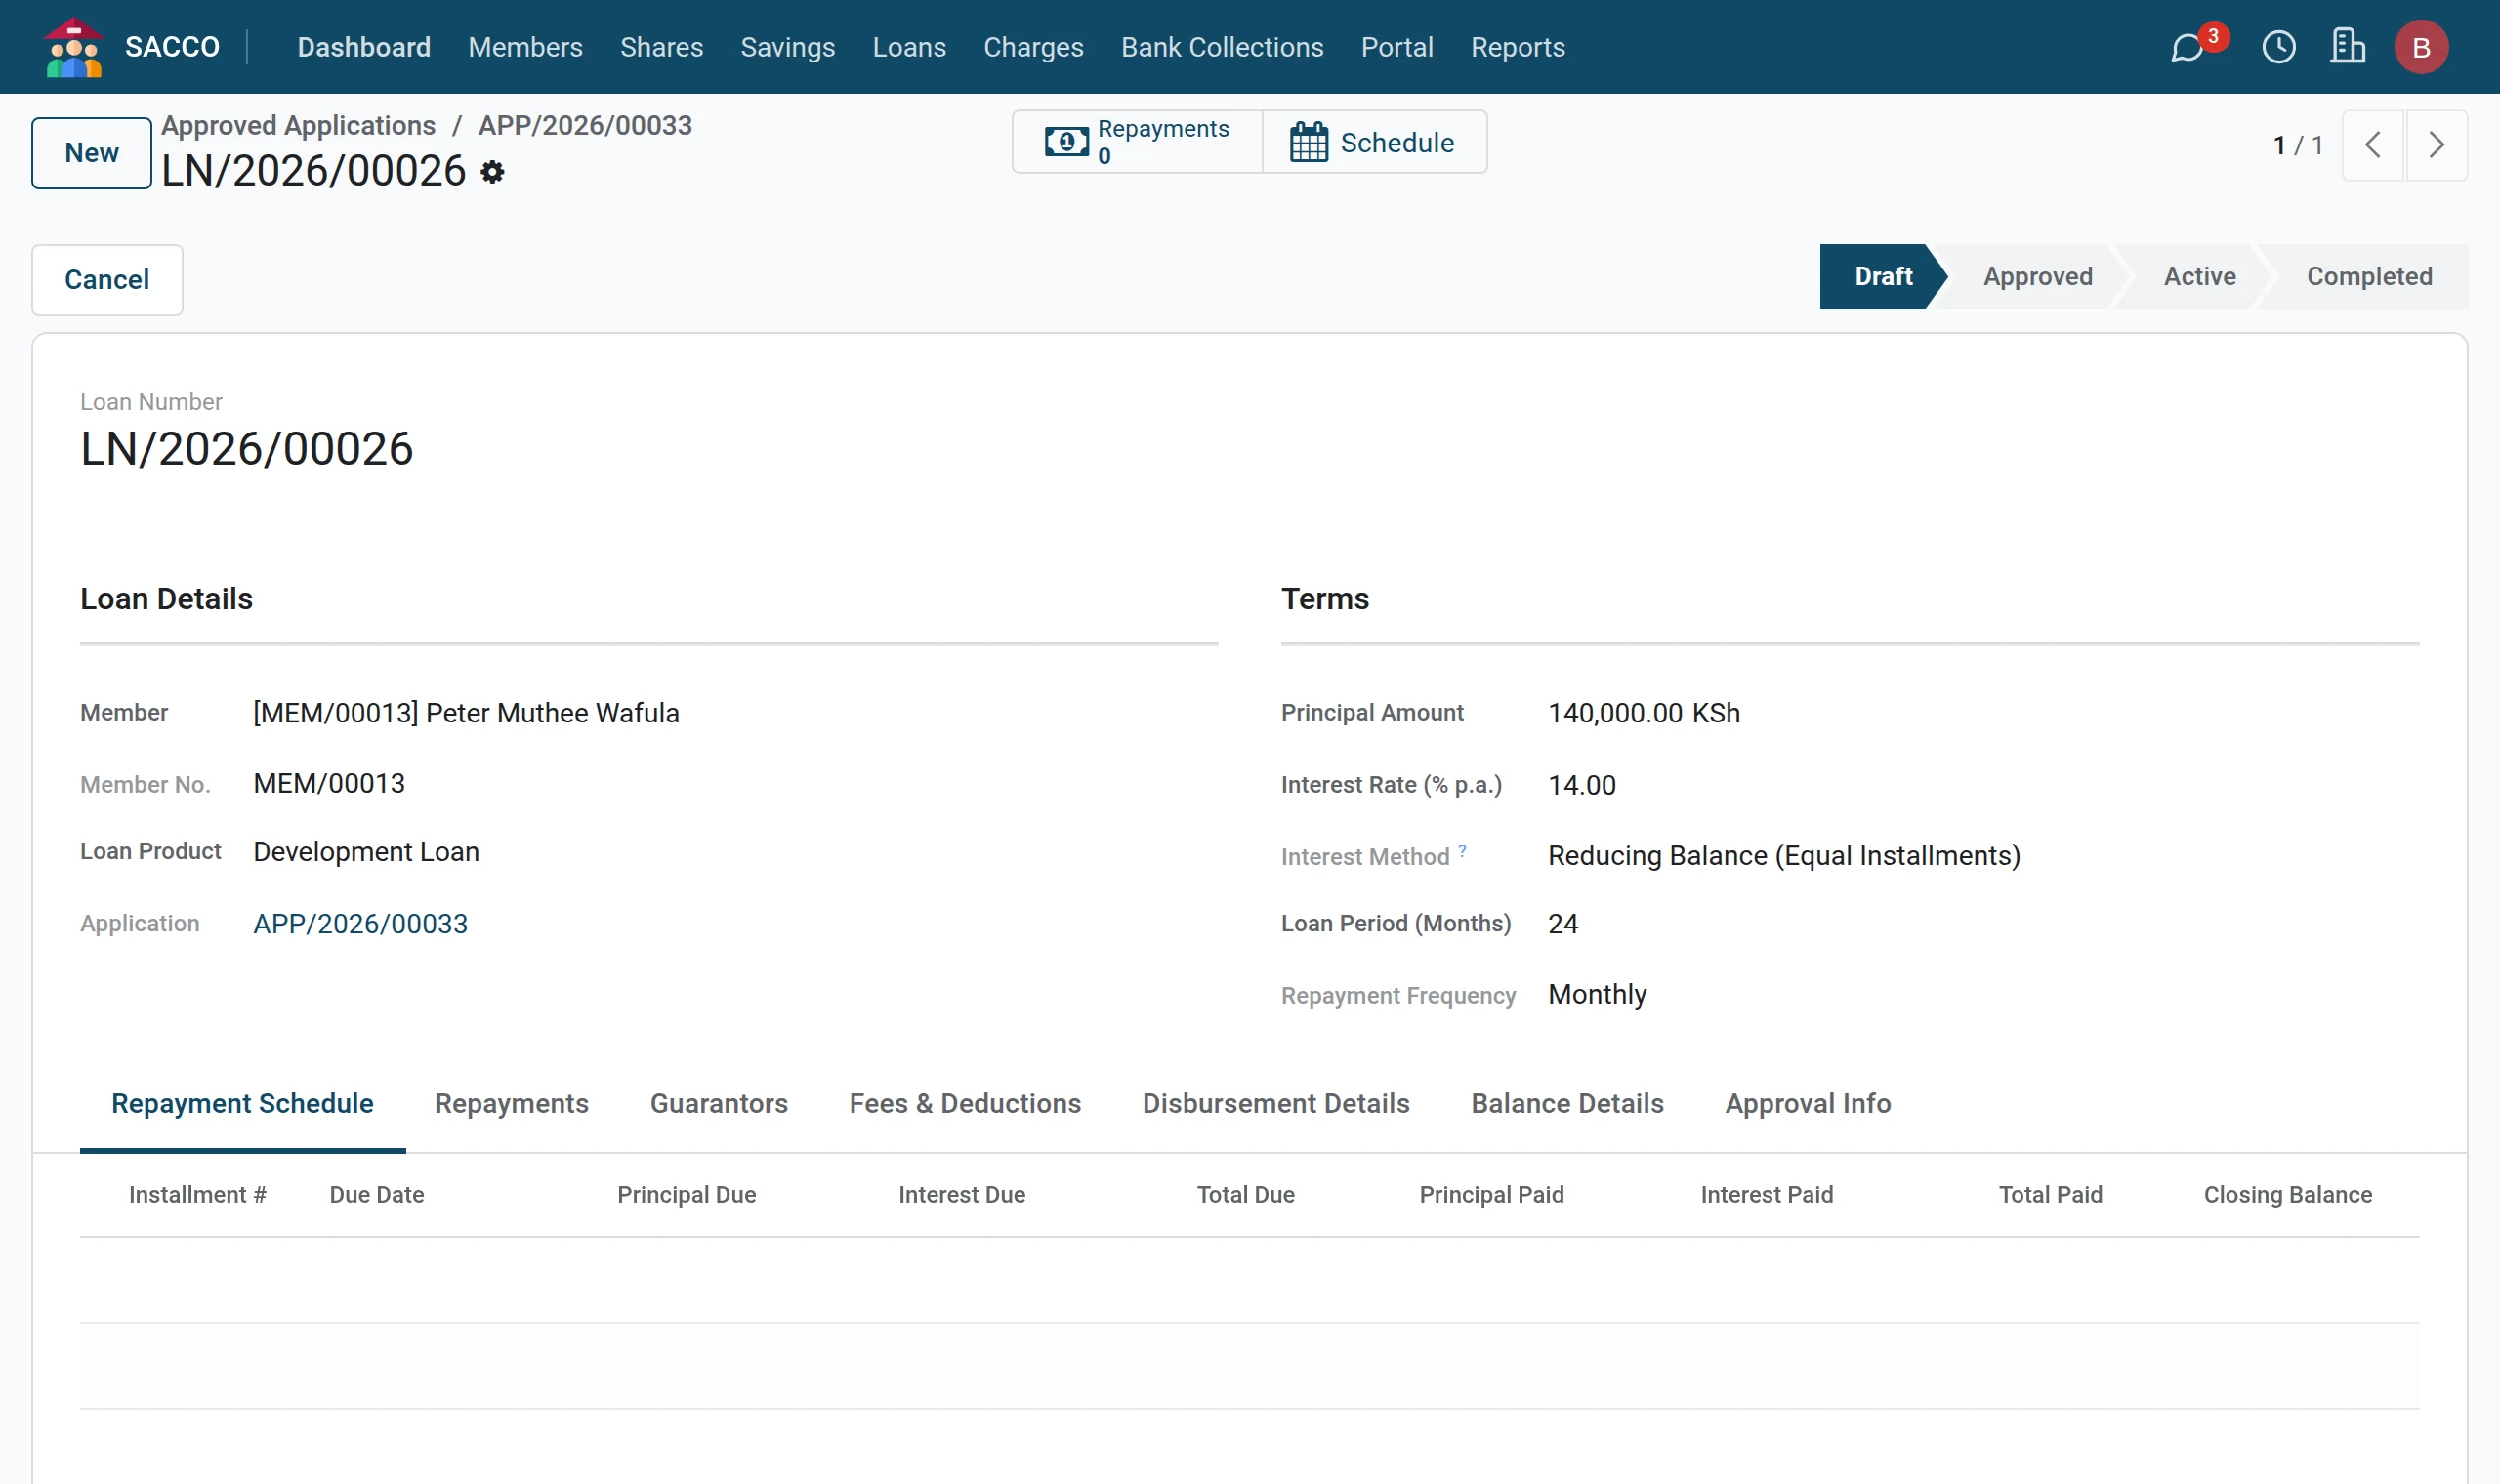Open the Application APP/2026/00033 field link
2500x1484 pixels.
click(360, 924)
